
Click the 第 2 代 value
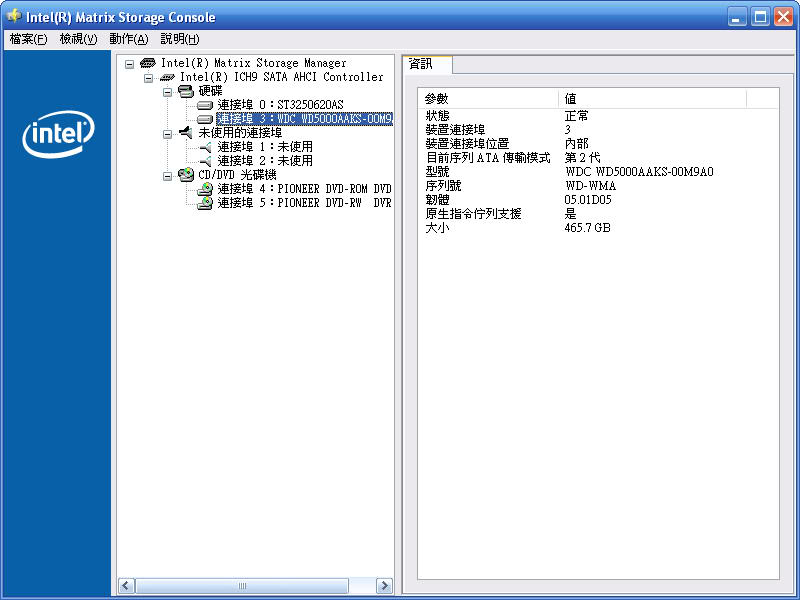[583, 158]
